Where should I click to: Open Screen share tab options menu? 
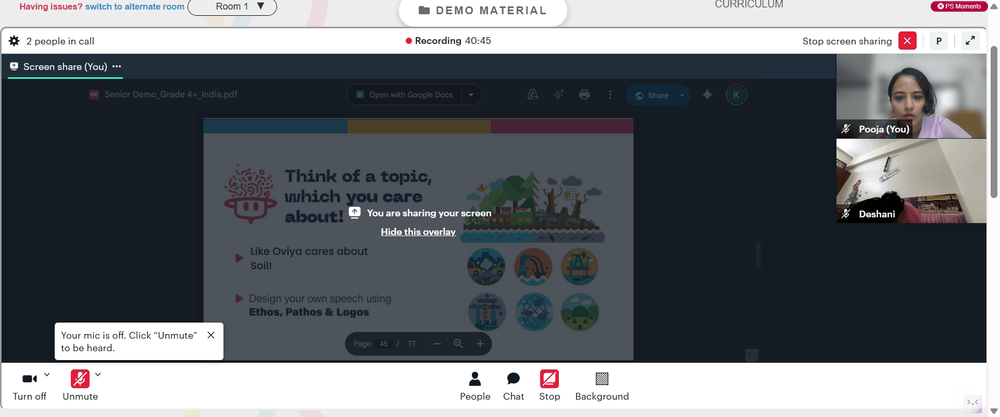tap(117, 66)
